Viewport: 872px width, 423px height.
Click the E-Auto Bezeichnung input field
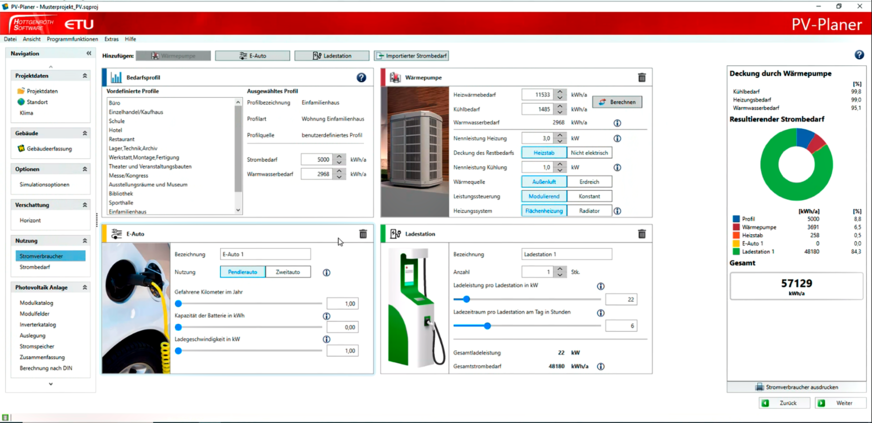coord(265,254)
